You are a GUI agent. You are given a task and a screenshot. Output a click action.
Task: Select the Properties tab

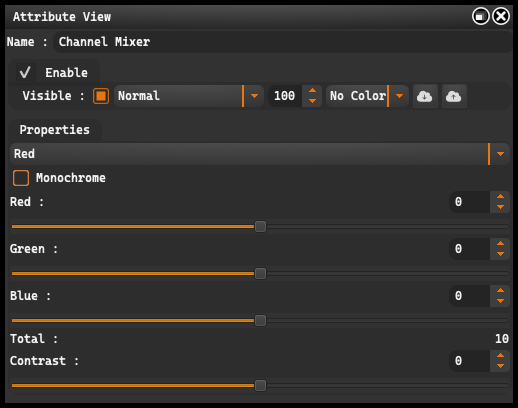click(55, 130)
